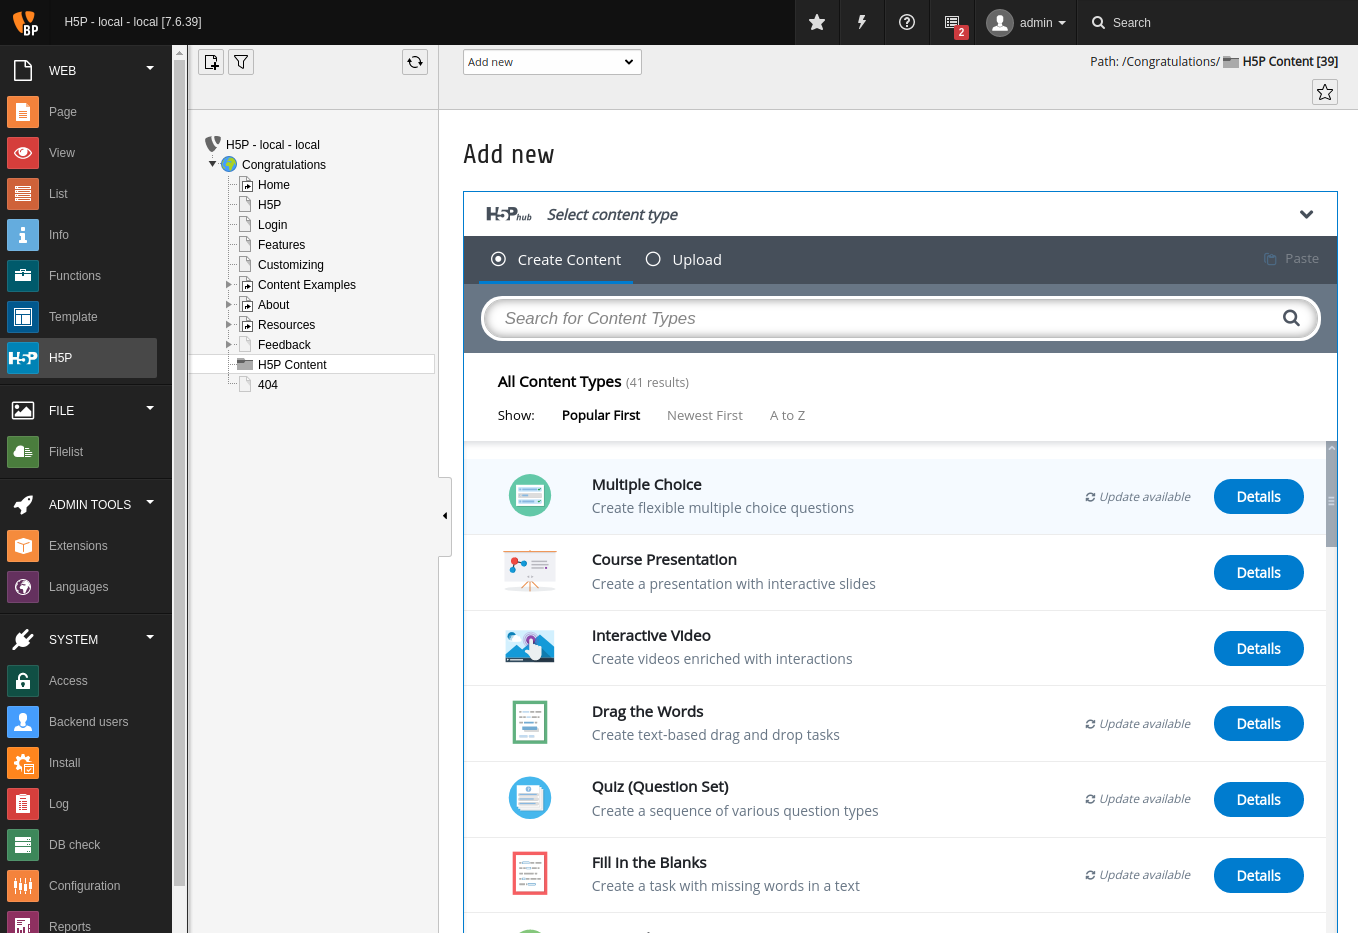Screen dimensions: 1358x933
Task: Open Details for Multiple Choice
Action: pos(1259,497)
